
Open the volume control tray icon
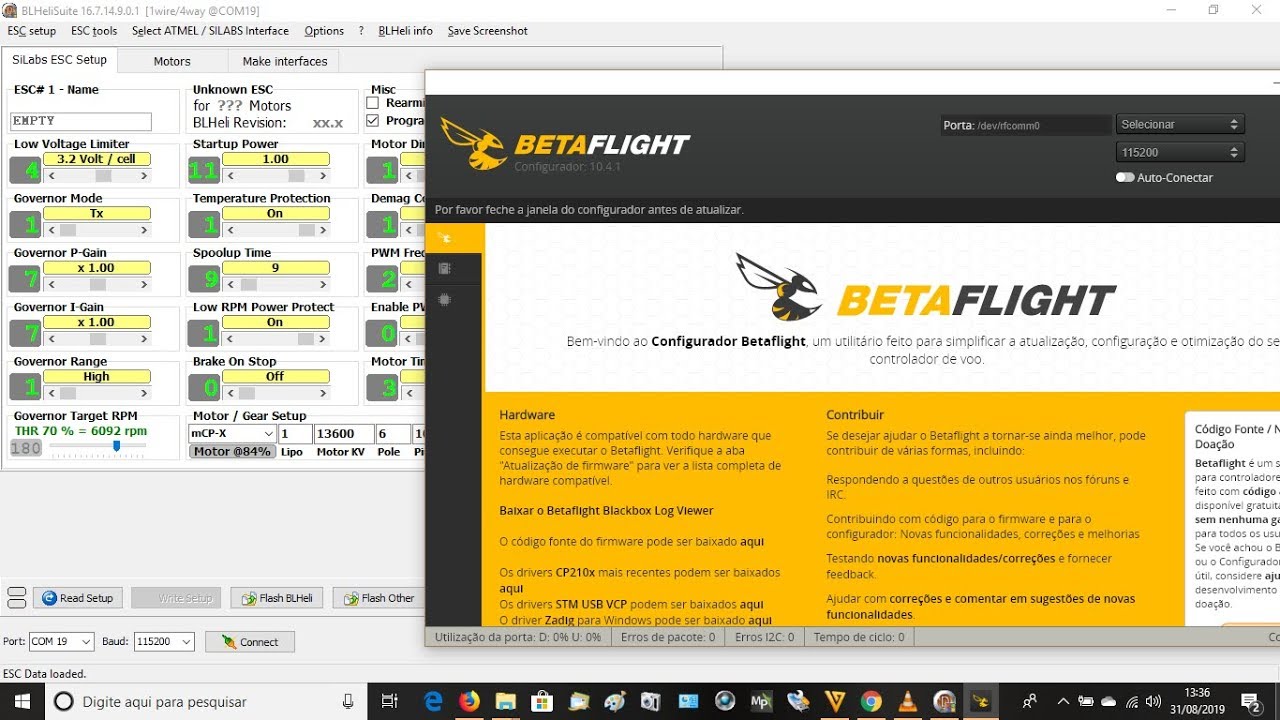(1153, 701)
